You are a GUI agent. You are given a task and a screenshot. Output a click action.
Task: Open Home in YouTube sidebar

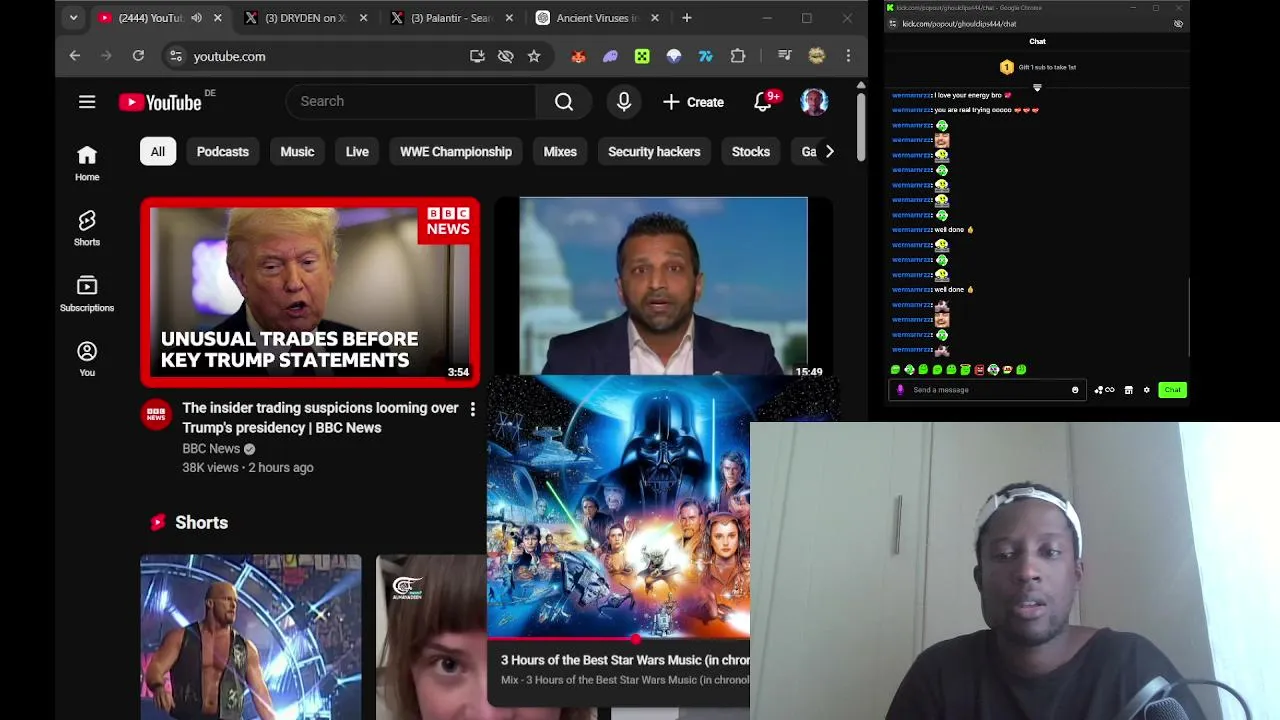pyautogui.click(x=87, y=163)
